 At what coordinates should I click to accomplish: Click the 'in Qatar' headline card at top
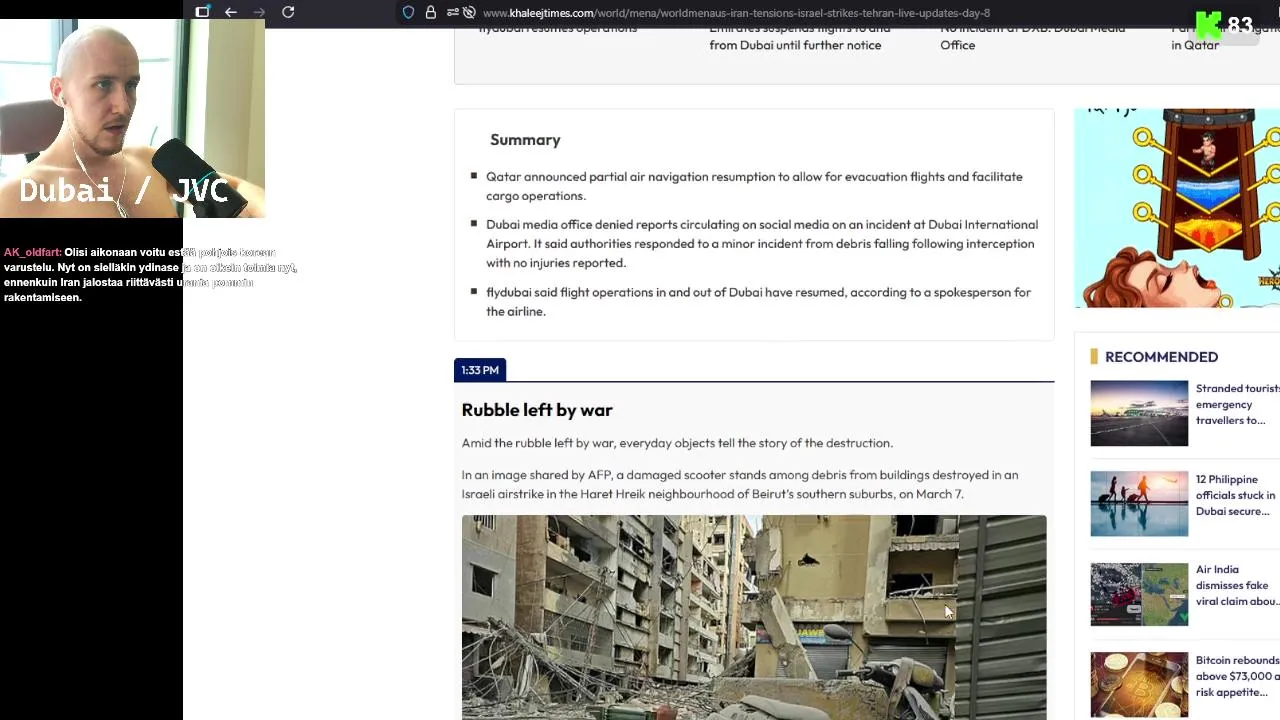[1195, 45]
